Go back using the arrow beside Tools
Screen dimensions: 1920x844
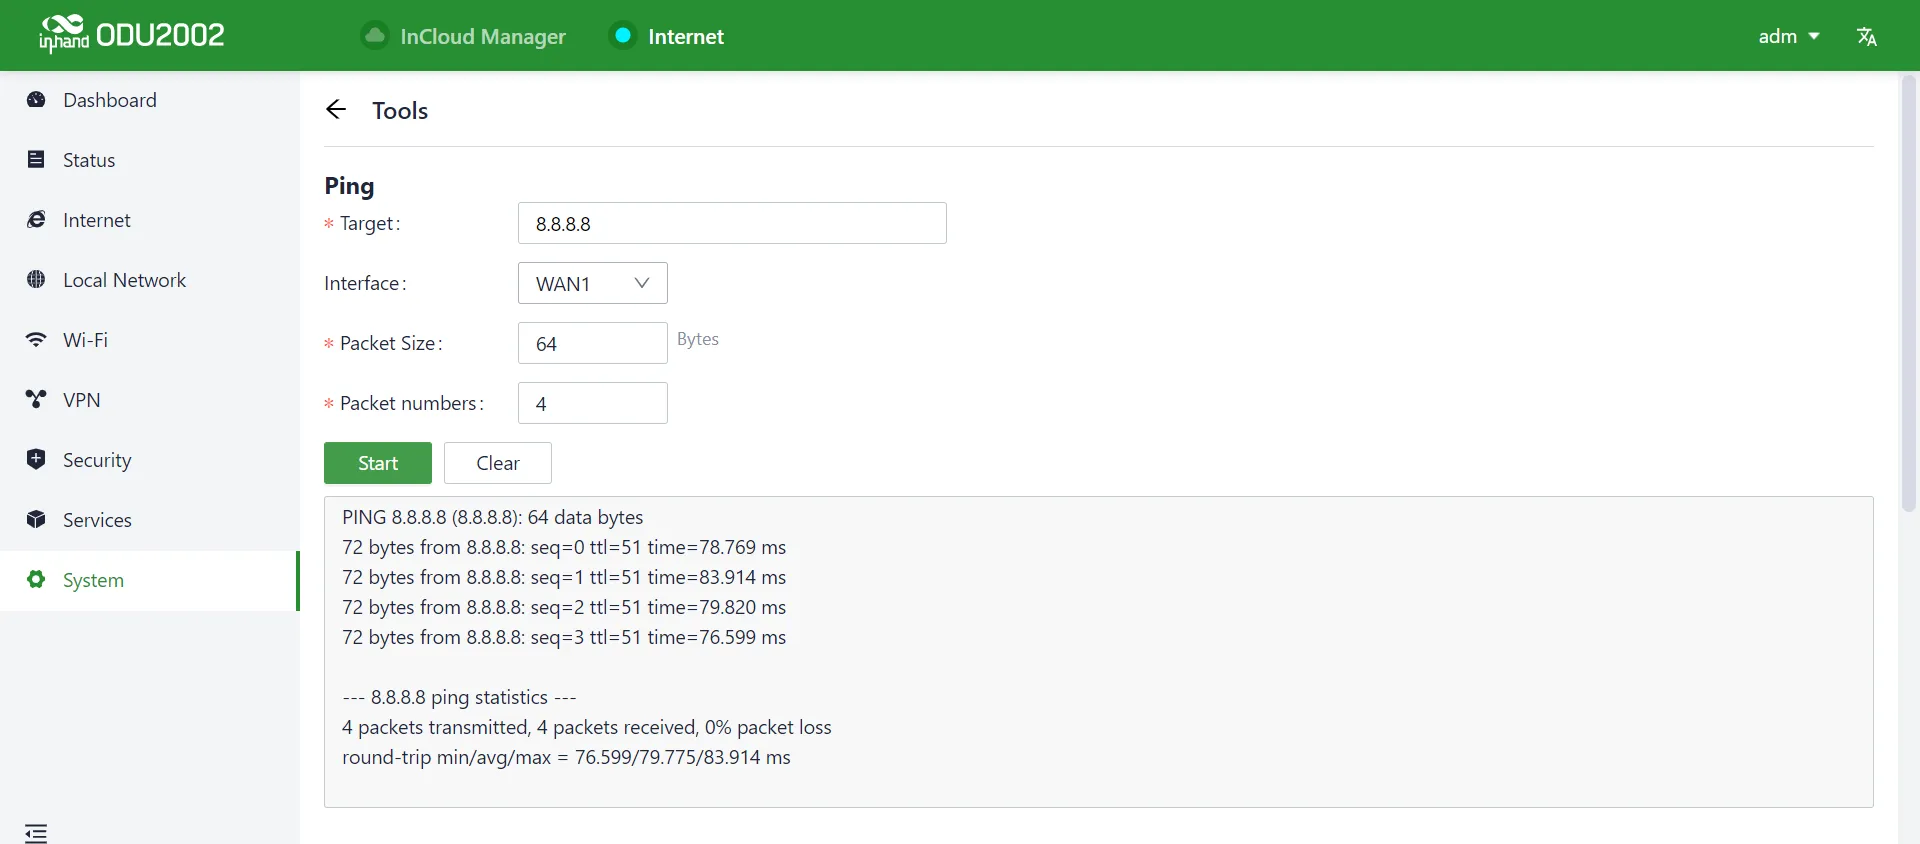[336, 110]
